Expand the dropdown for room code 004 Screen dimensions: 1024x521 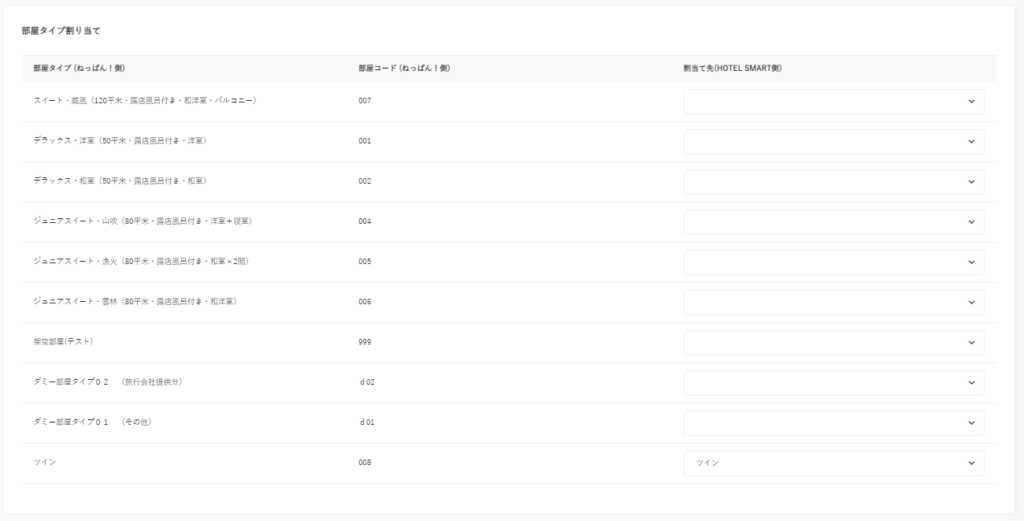tap(833, 221)
